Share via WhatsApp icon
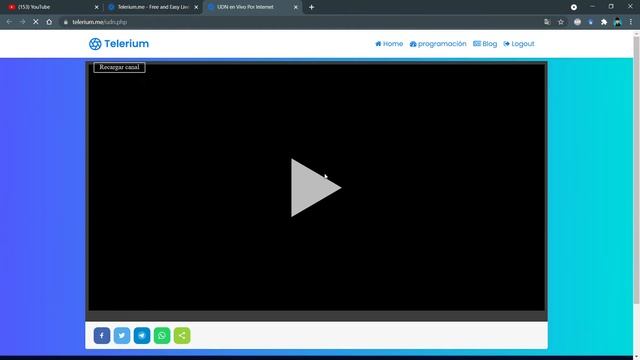Viewport: 640px width, 360px height. [162, 336]
